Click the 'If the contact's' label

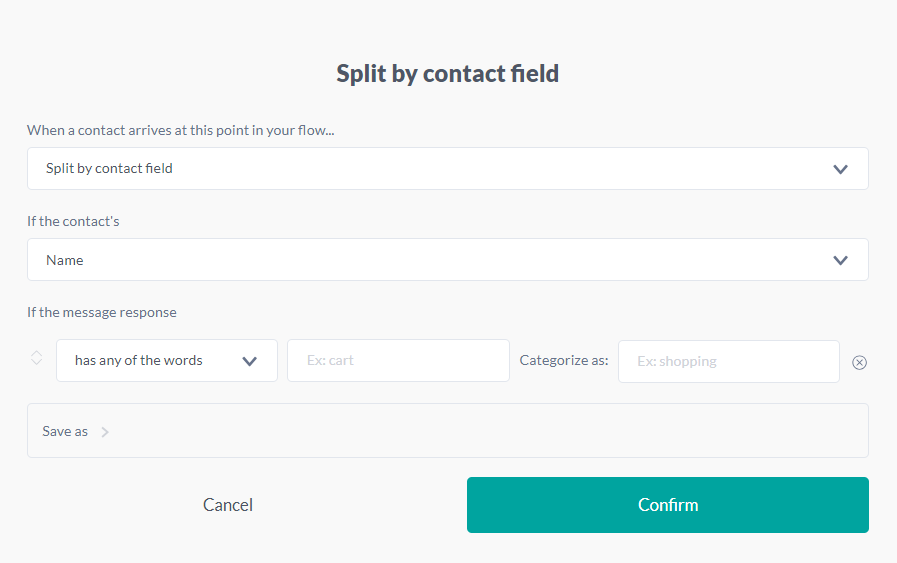tap(73, 221)
